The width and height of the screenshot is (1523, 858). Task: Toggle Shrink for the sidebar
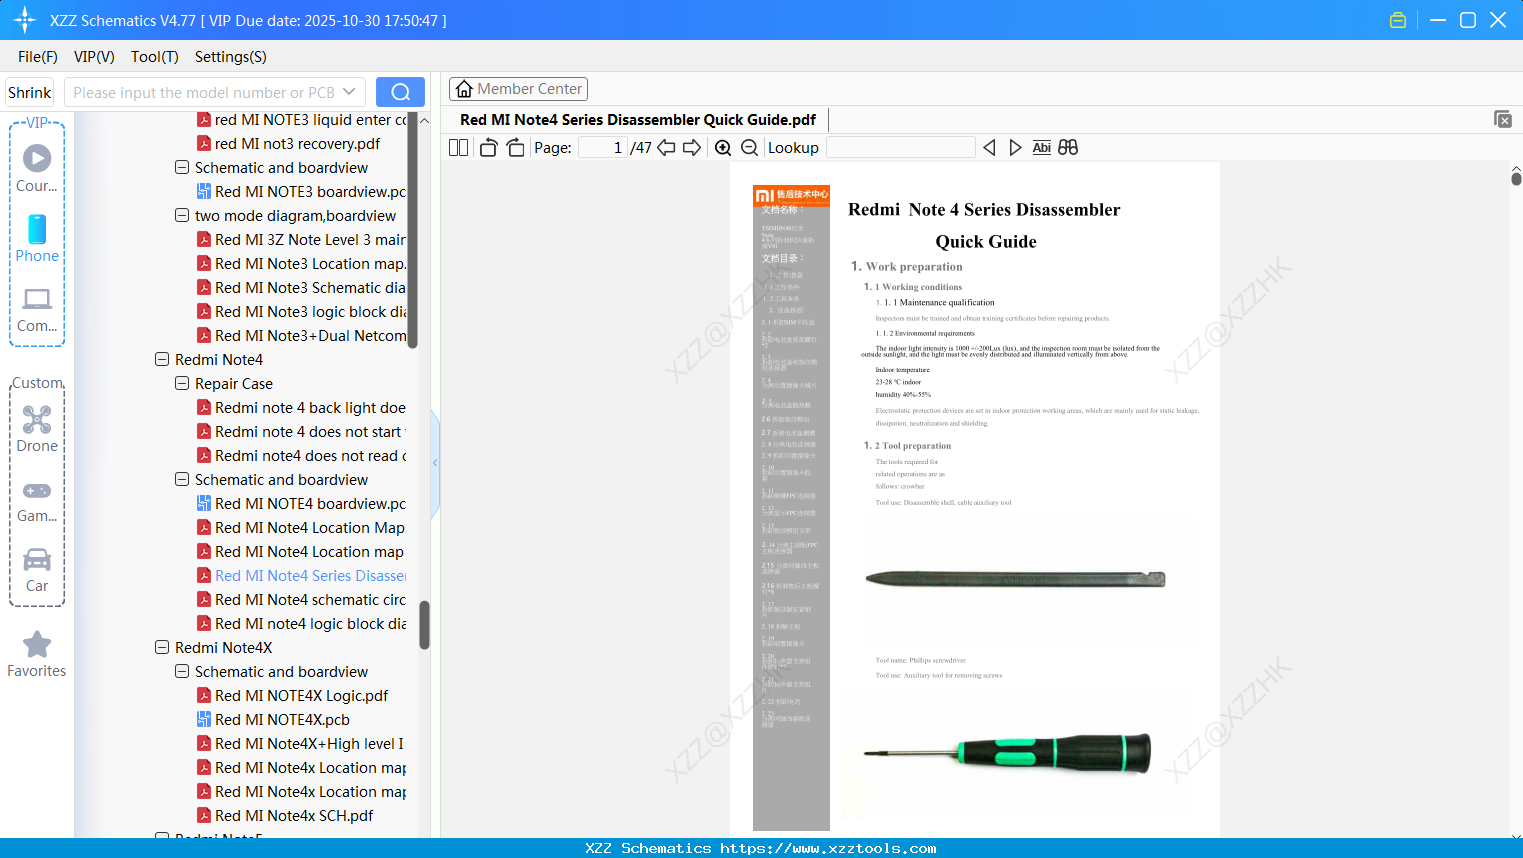pyautogui.click(x=29, y=91)
